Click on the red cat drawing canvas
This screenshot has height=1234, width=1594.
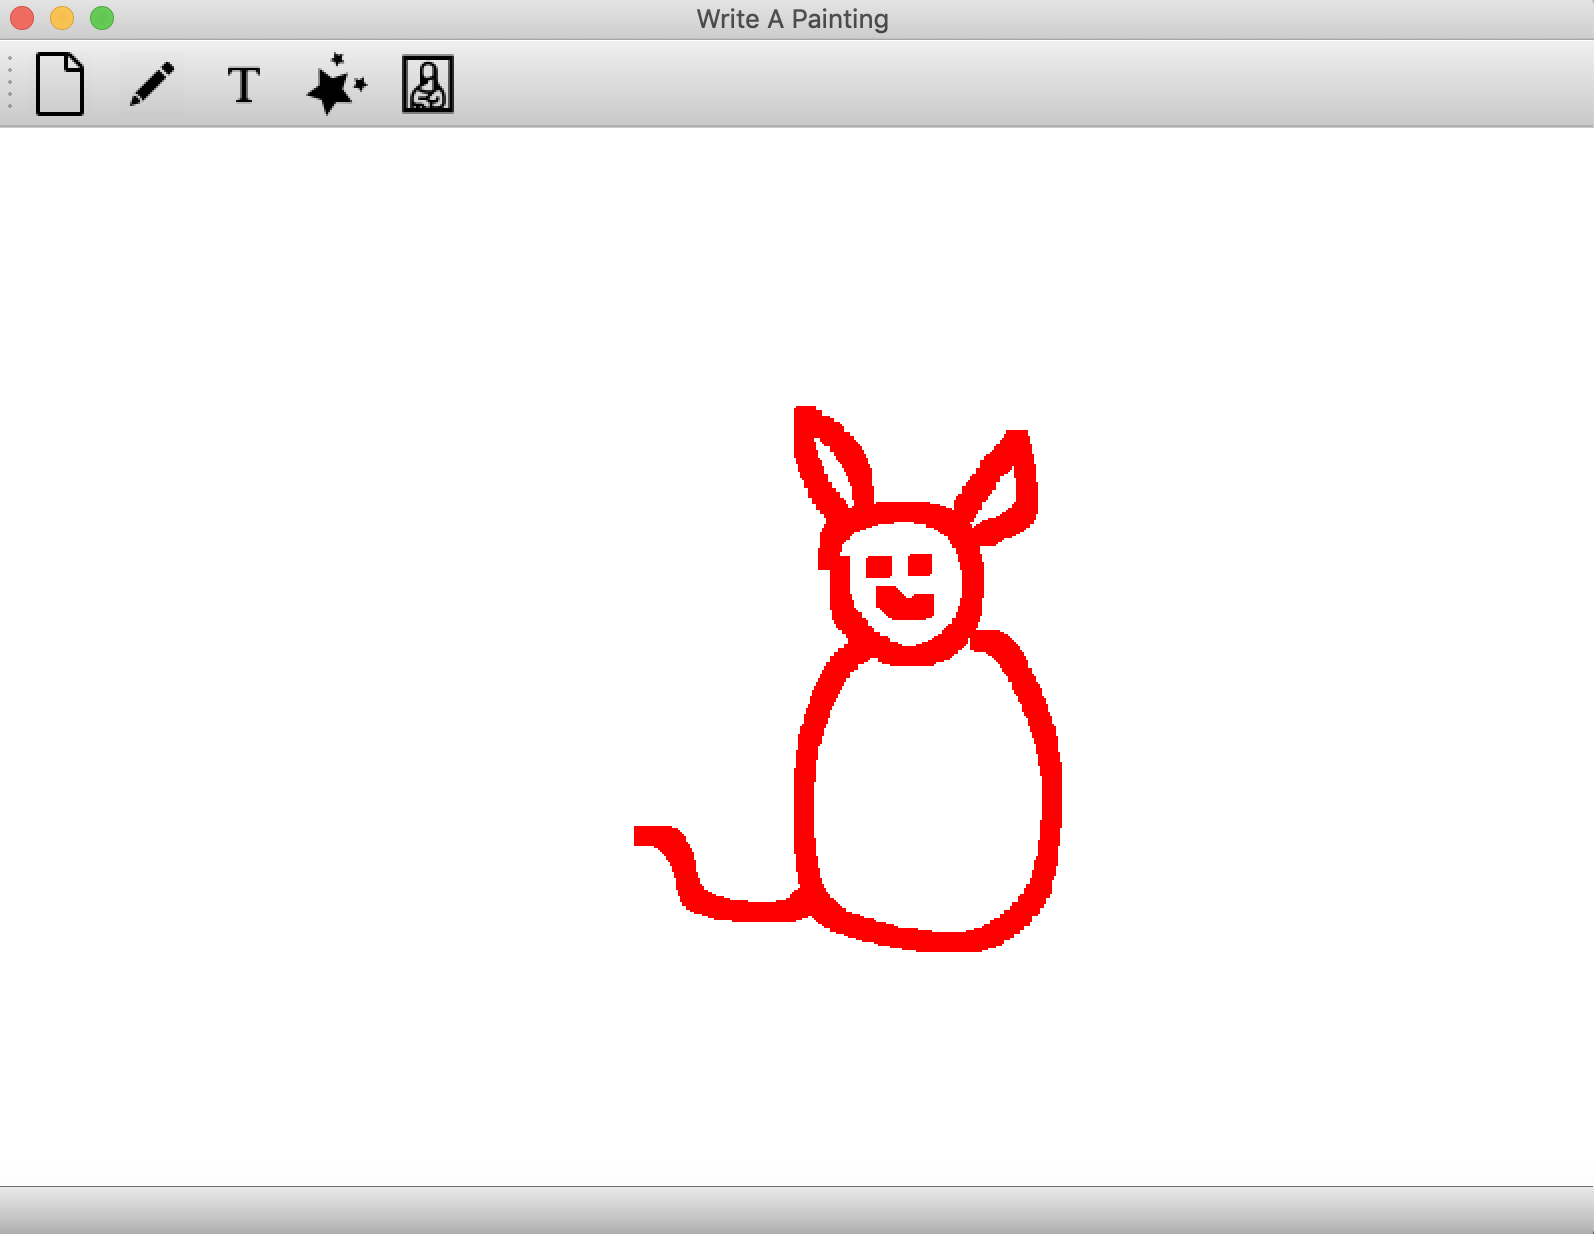(797, 657)
